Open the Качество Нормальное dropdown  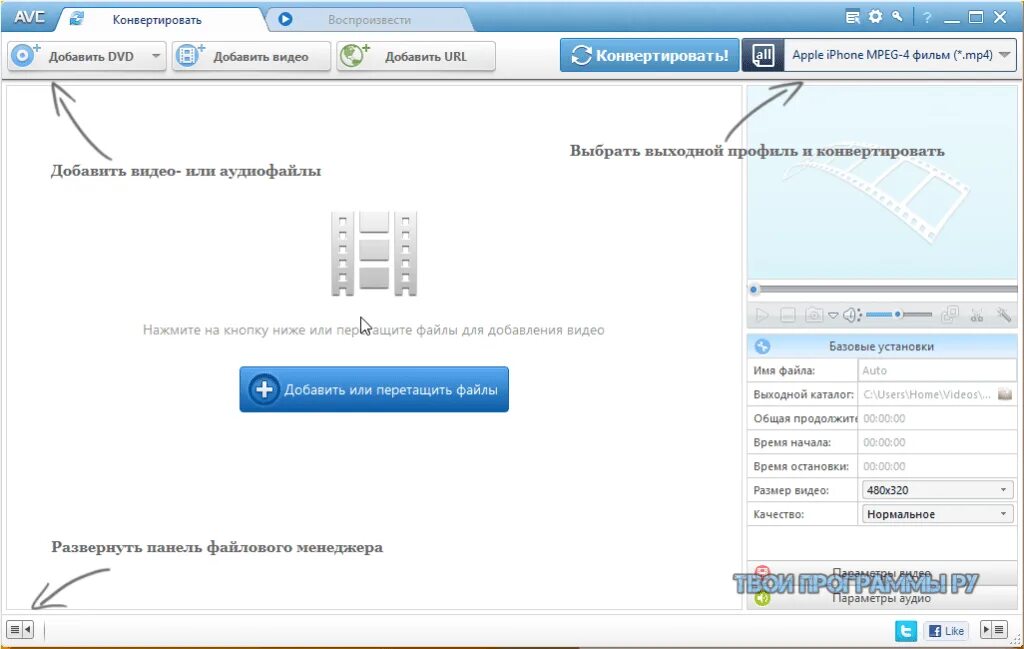(937, 514)
